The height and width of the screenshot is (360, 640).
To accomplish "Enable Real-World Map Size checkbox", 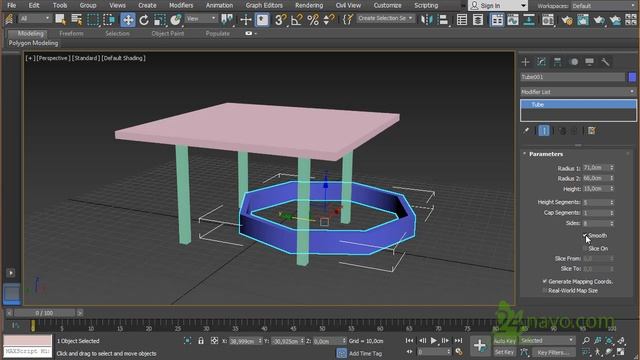I will 544,291.
